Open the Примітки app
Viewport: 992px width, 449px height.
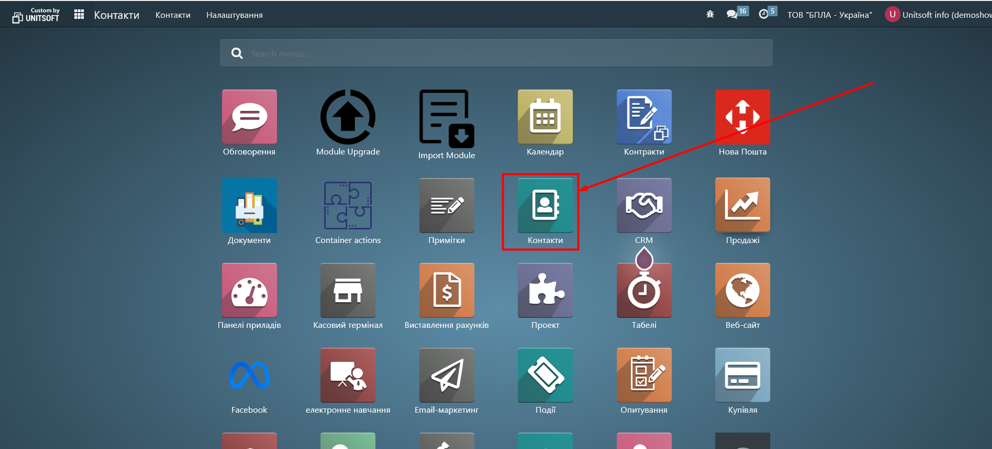(x=447, y=206)
